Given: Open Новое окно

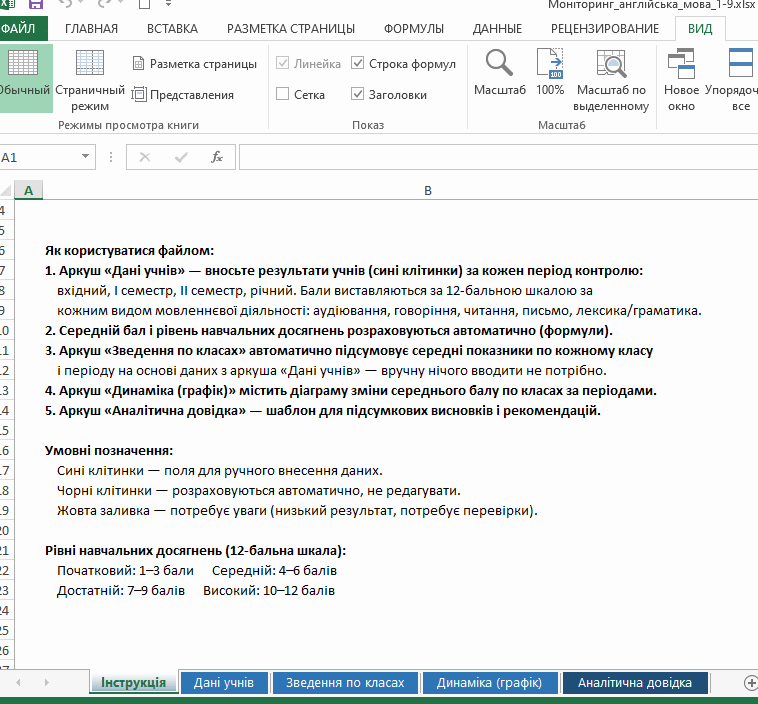Looking at the screenshot, I should pos(681,80).
